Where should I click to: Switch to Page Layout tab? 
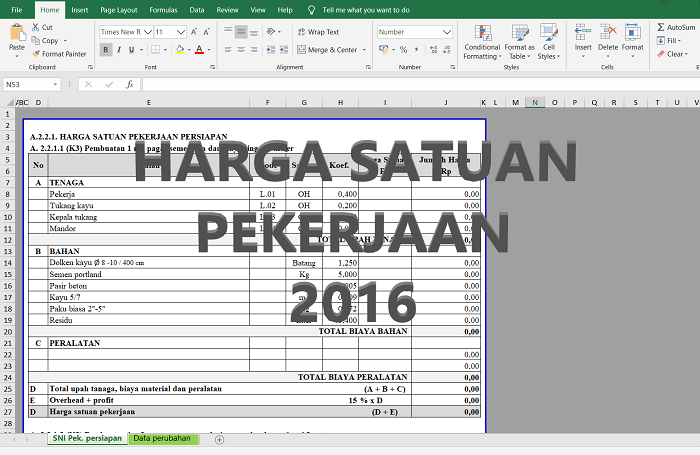coord(119,10)
